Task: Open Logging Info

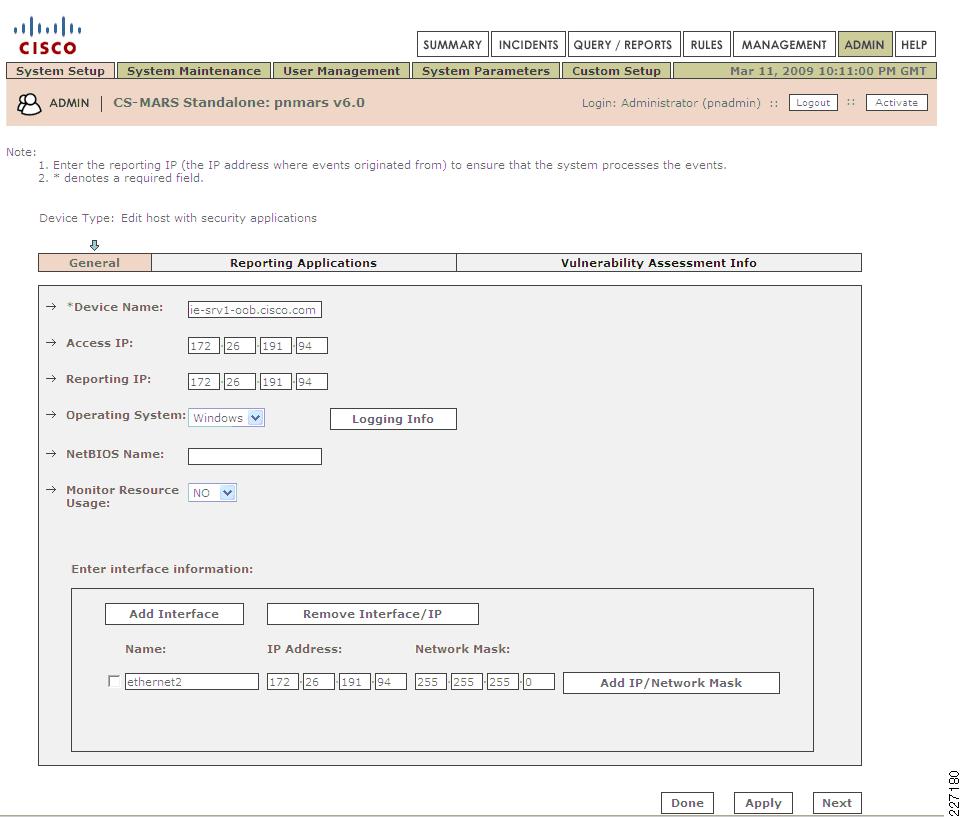Action: pos(393,419)
